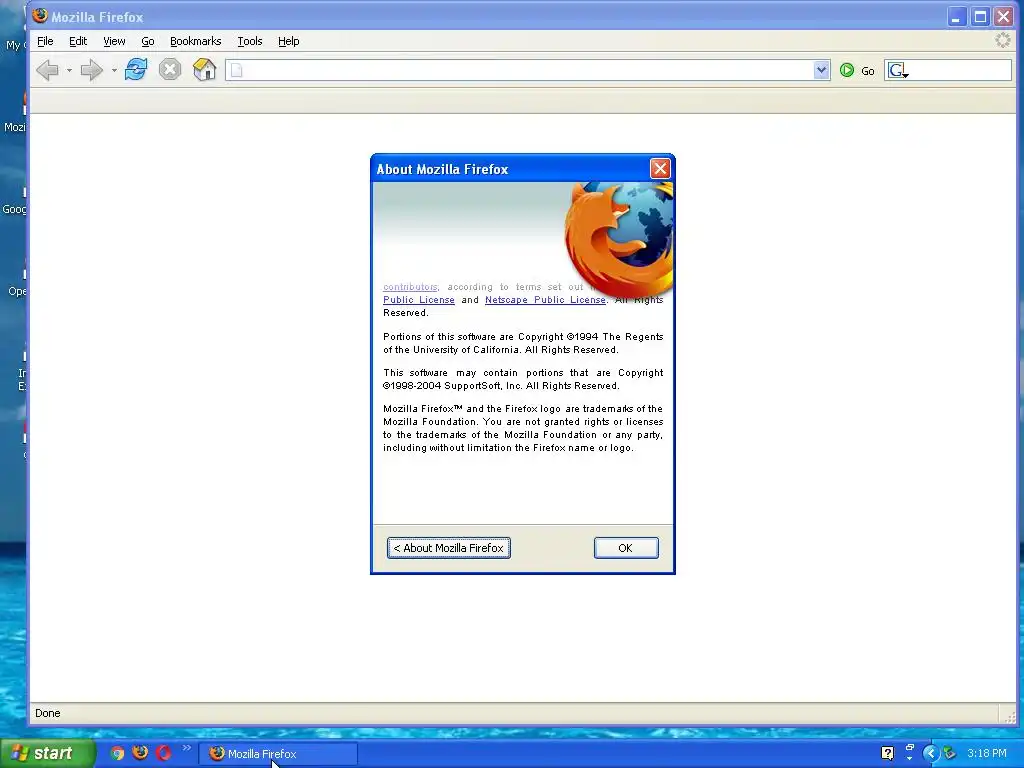The width and height of the screenshot is (1024, 768).
Task: Go to the Home page icon
Action: (x=204, y=69)
